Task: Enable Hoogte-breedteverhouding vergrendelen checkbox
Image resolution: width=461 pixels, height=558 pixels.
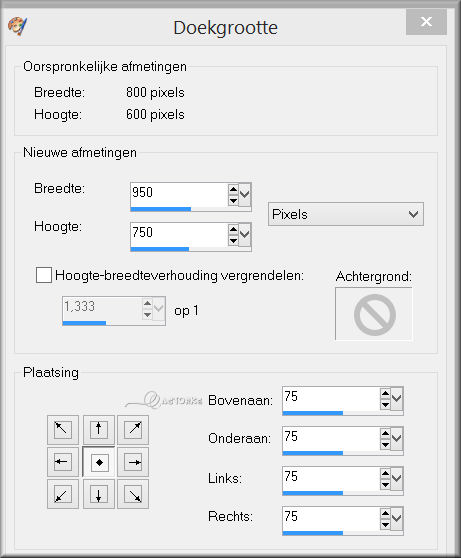Action: pyautogui.click(x=44, y=275)
